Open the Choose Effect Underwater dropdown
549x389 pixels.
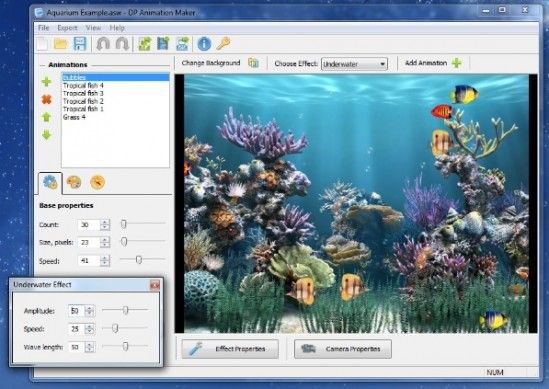pyautogui.click(x=354, y=64)
